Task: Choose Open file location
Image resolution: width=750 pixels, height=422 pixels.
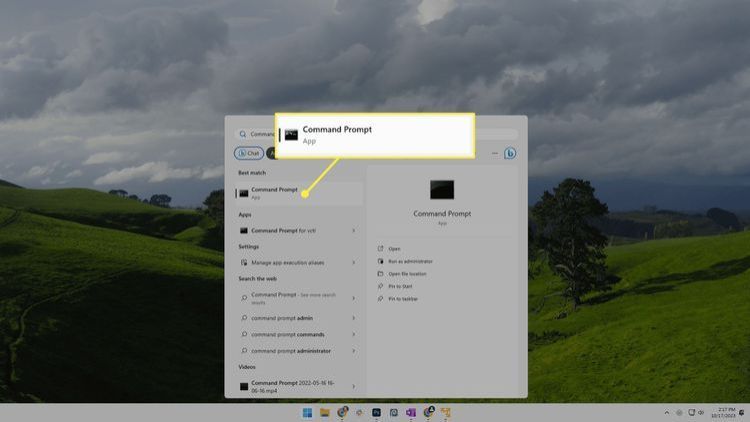Action: tap(408, 273)
